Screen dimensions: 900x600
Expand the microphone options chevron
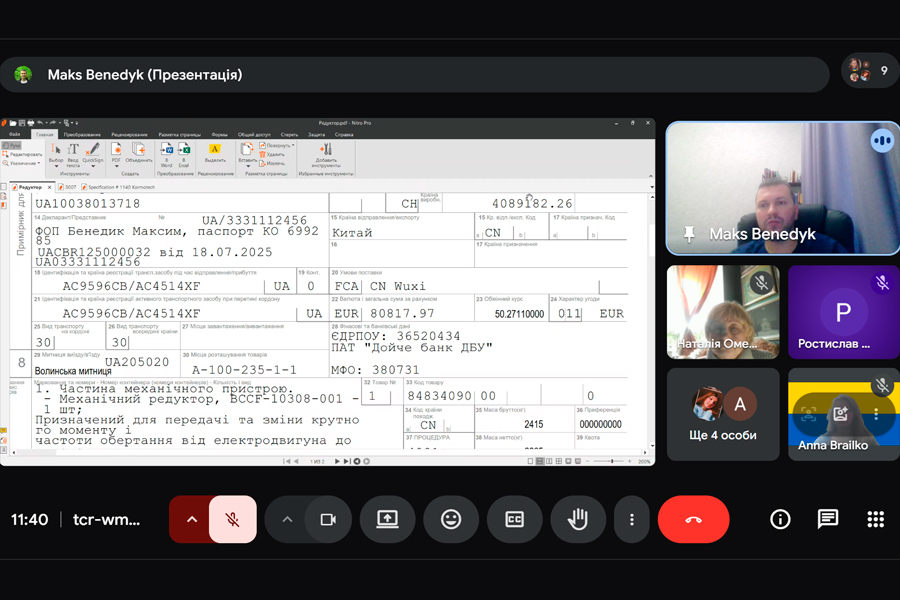pos(192,520)
